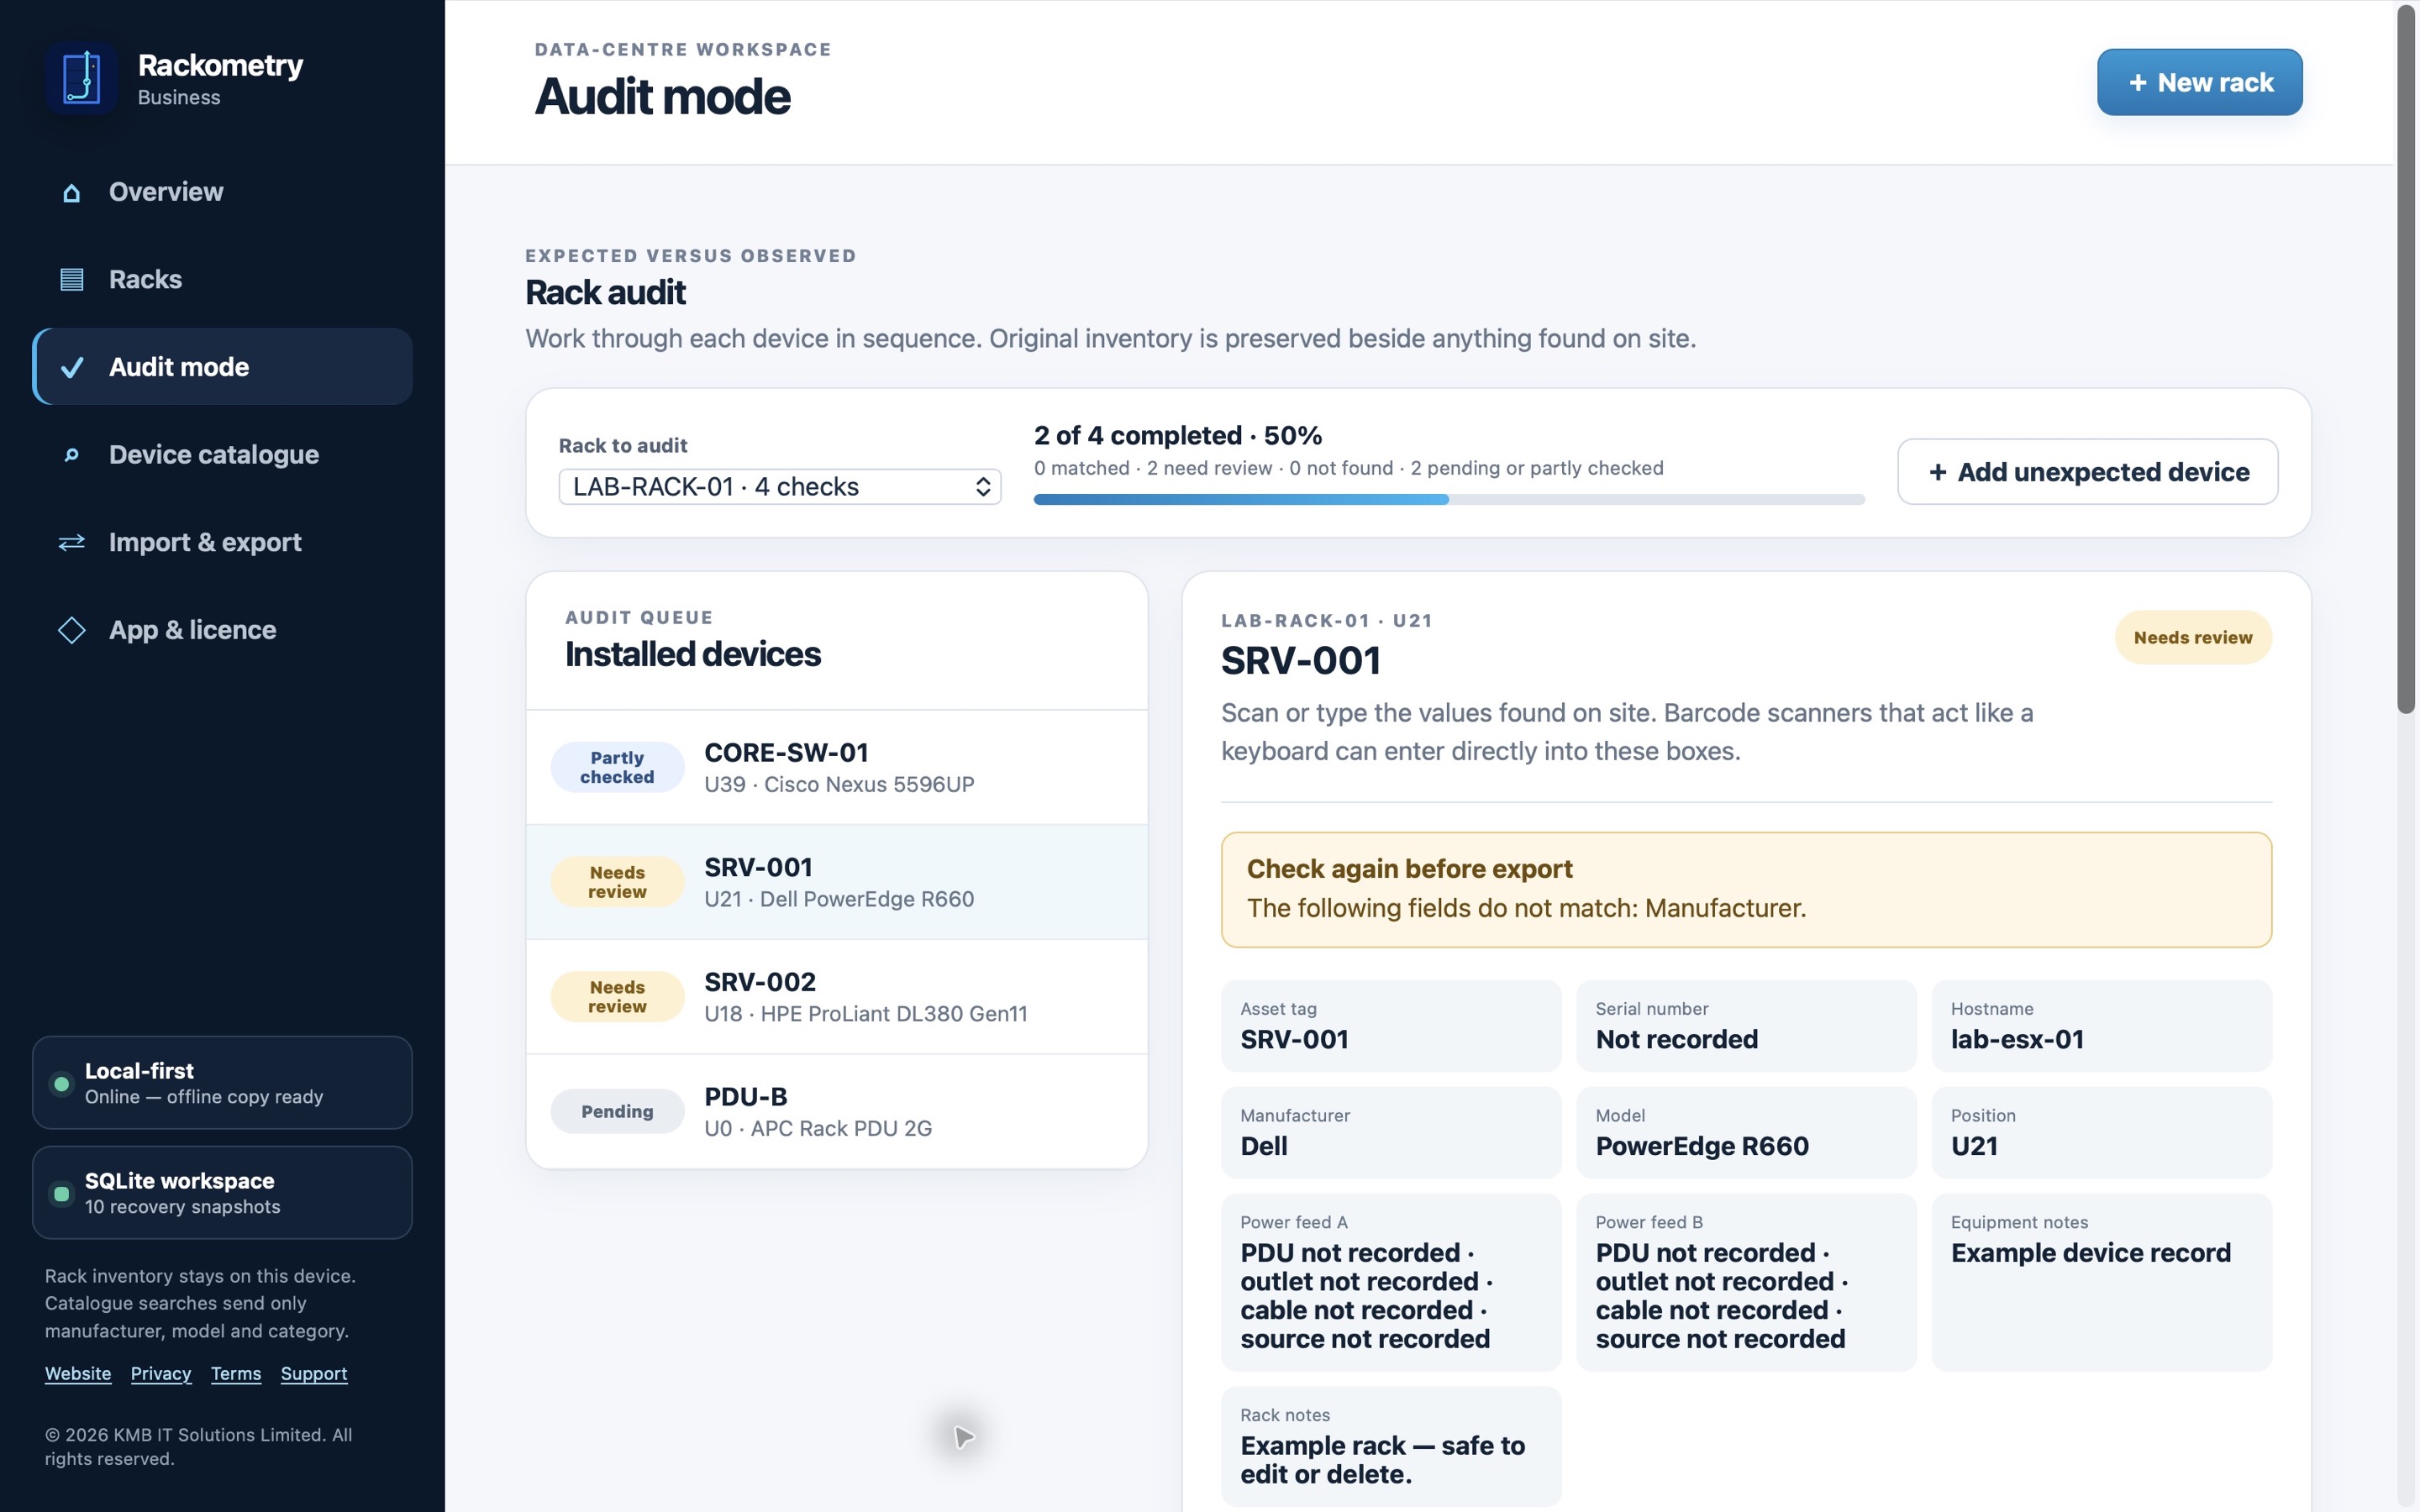Click the Partly checked status badge
The image size is (2420, 1512).
[617, 767]
